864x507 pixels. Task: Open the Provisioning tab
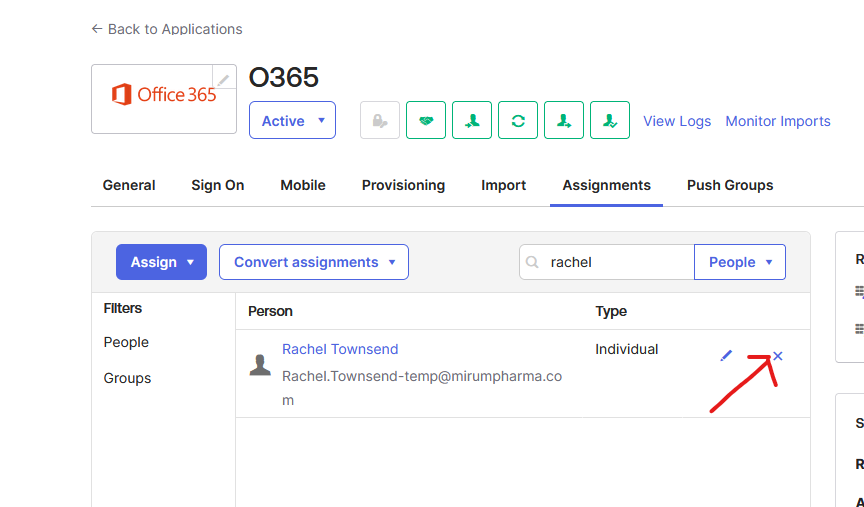point(403,185)
